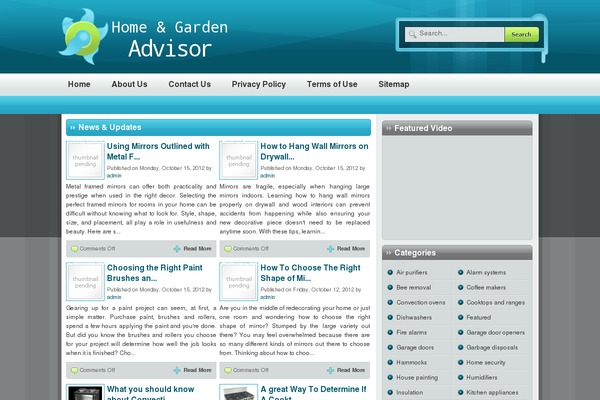Click the Featured Video panel header
600x400 pixels.
(457, 128)
